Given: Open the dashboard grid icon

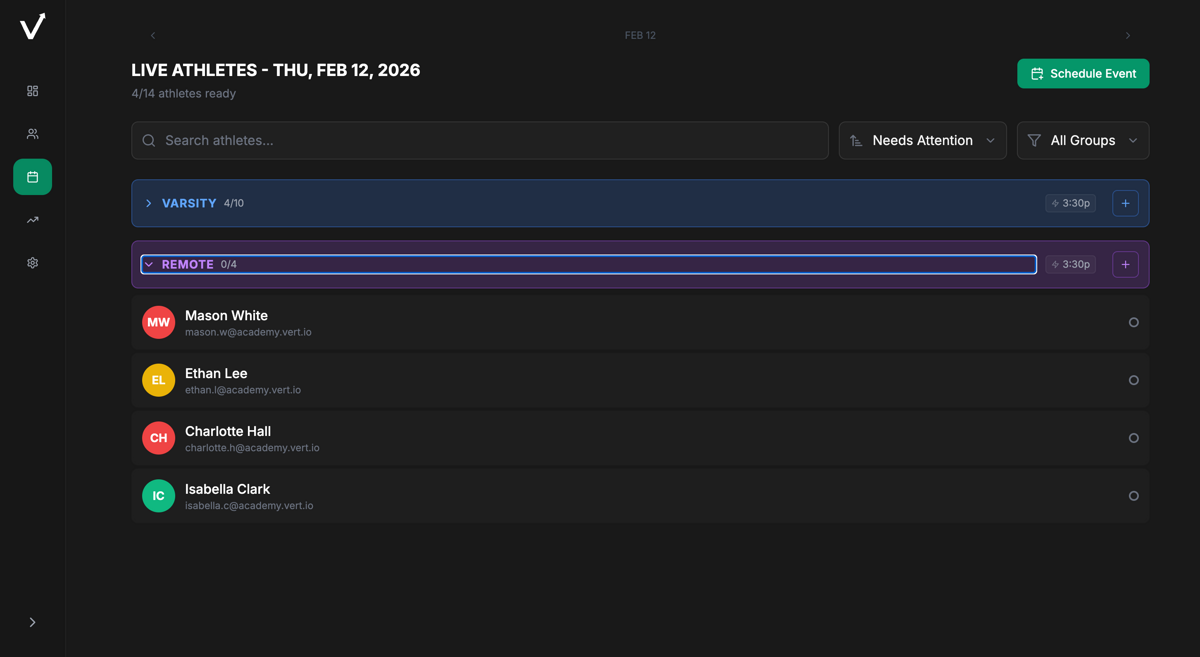Looking at the screenshot, I should (32, 91).
